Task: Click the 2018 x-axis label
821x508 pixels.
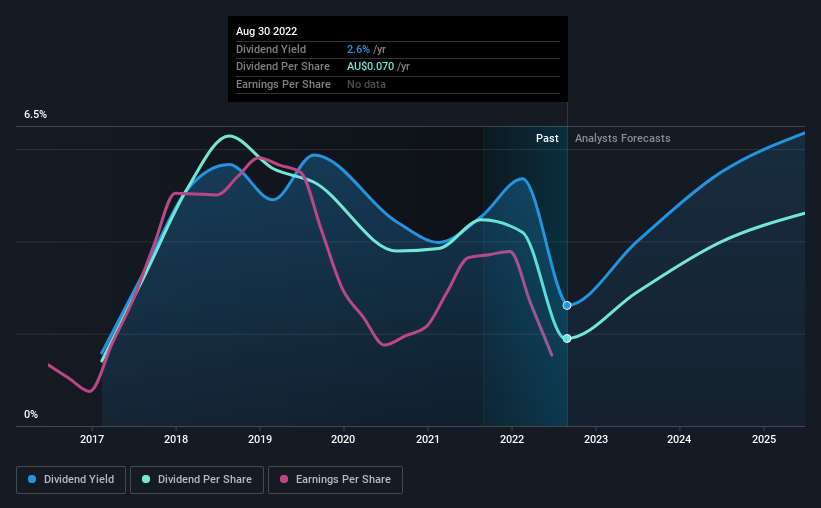Action: pyautogui.click(x=176, y=439)
